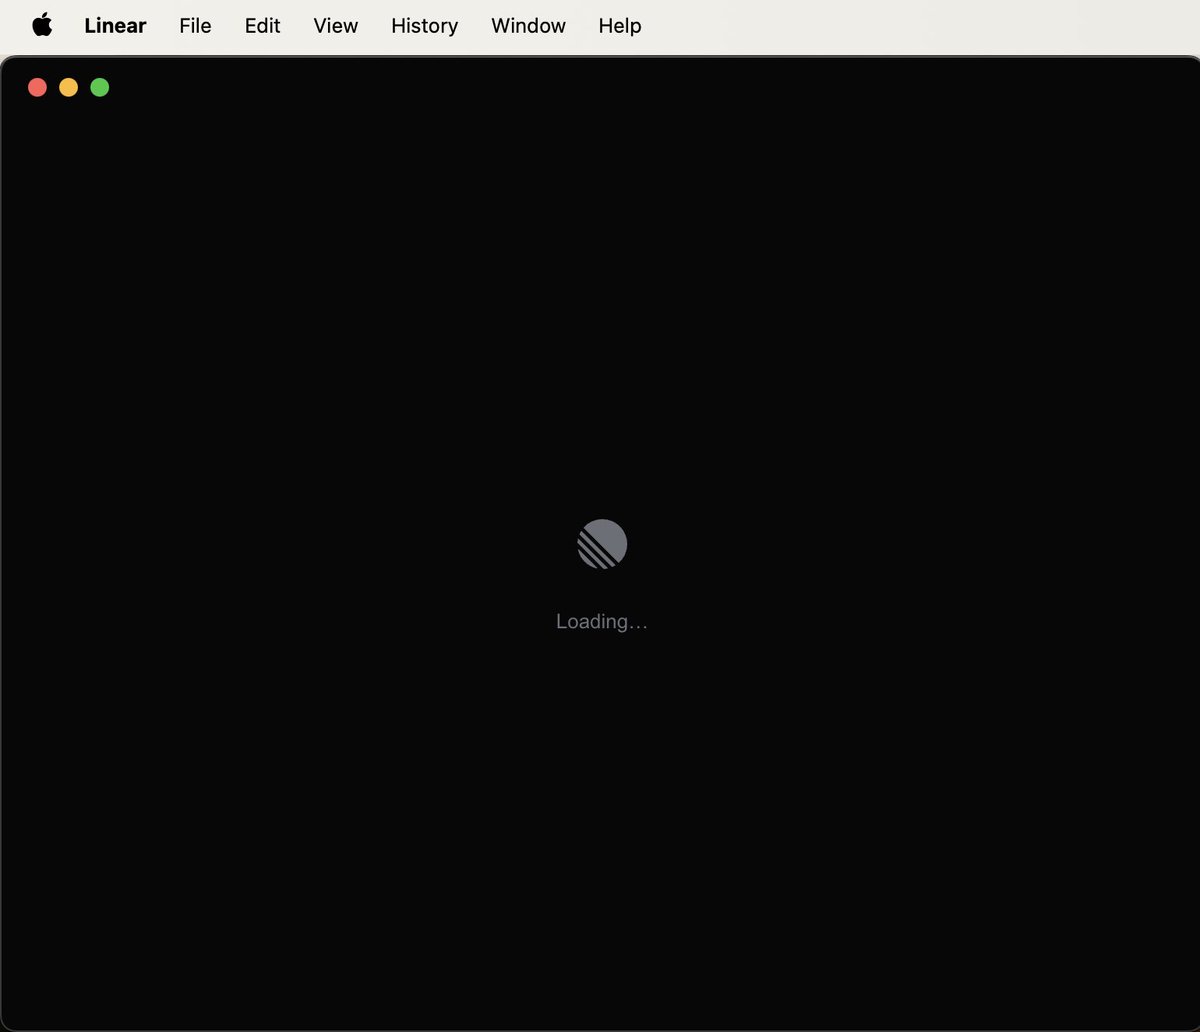
Task: Open the History menu
Action: tap(424, 26)
